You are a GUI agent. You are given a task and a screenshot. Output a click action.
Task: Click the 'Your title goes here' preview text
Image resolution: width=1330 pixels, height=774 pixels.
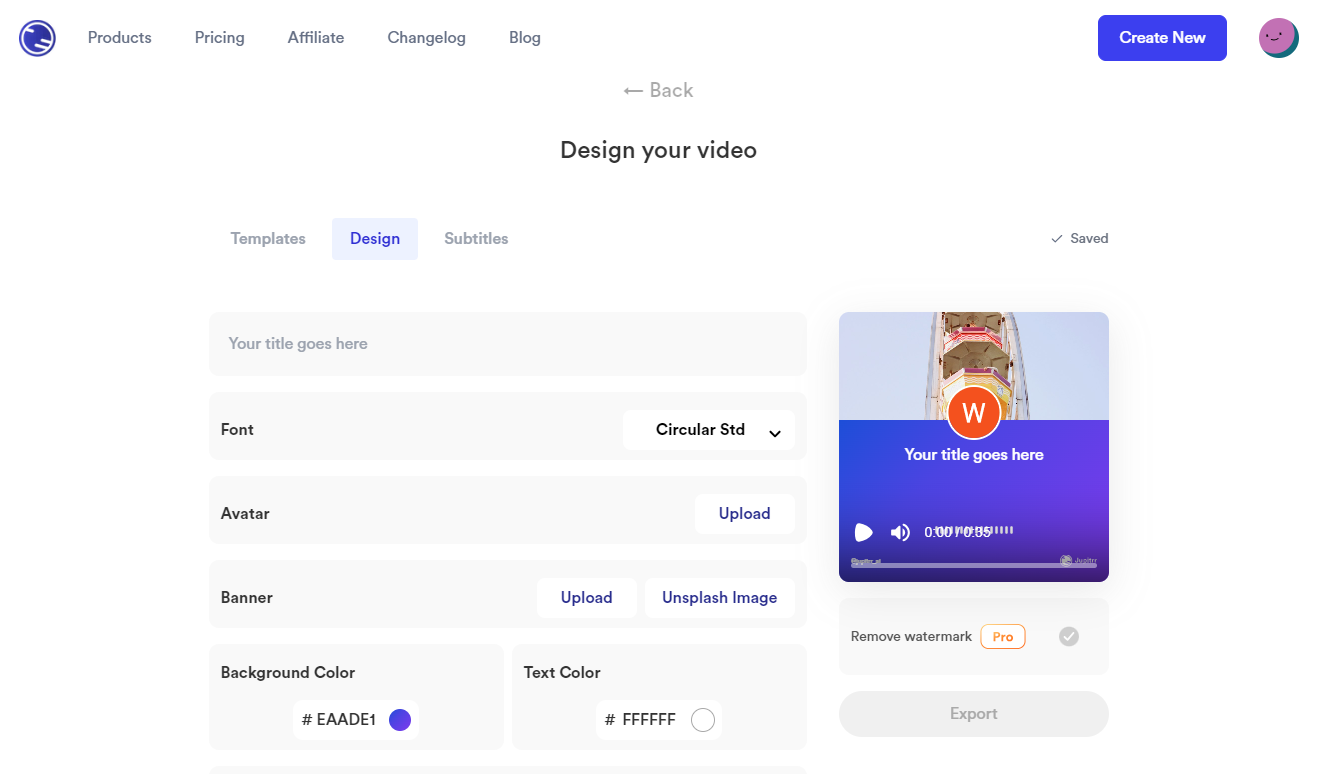(x=974, y=455)
